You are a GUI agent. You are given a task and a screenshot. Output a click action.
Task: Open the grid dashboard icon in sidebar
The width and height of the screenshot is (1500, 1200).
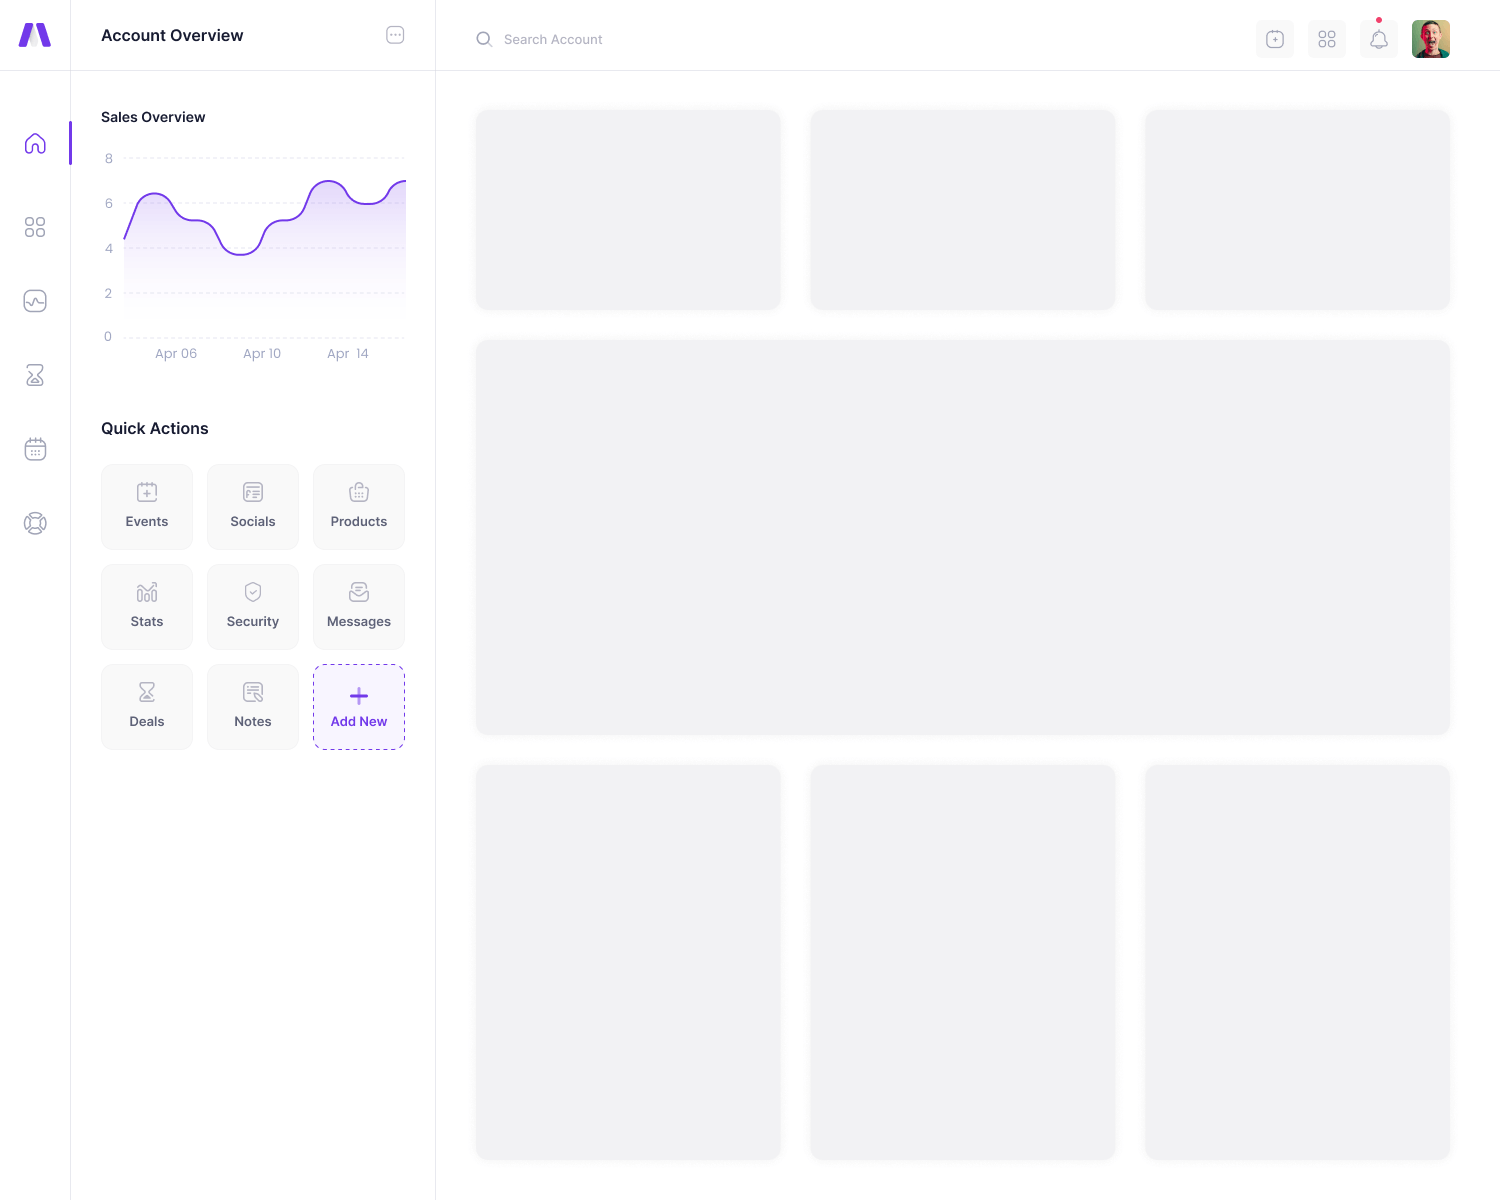point(35,227)
